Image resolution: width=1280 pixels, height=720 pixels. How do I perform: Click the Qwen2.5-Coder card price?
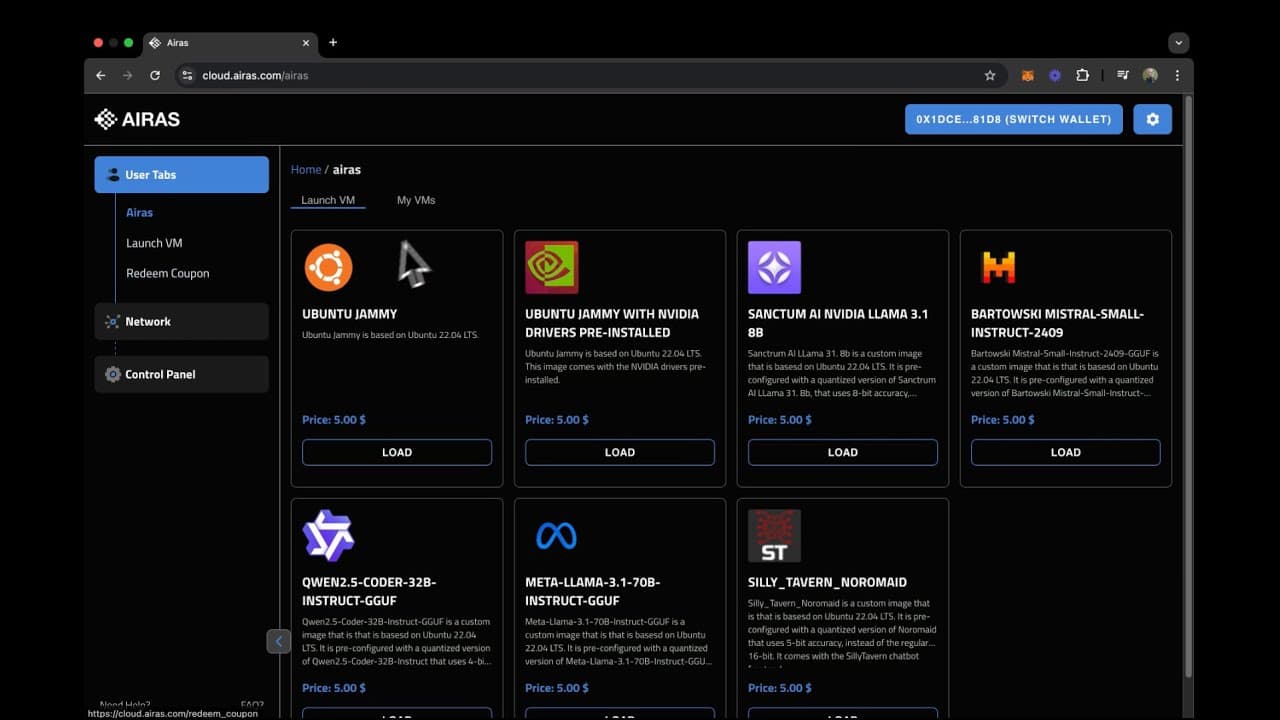(x=334, y=688)
